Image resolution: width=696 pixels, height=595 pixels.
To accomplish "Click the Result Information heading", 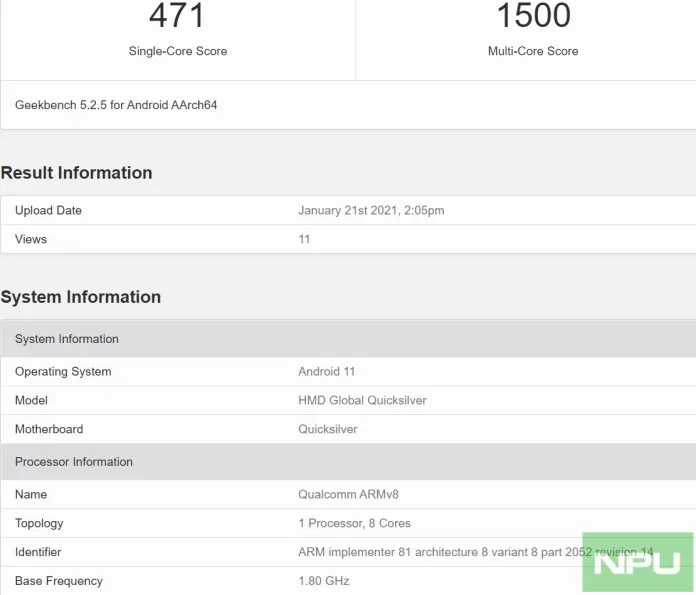I will point(77,173).
